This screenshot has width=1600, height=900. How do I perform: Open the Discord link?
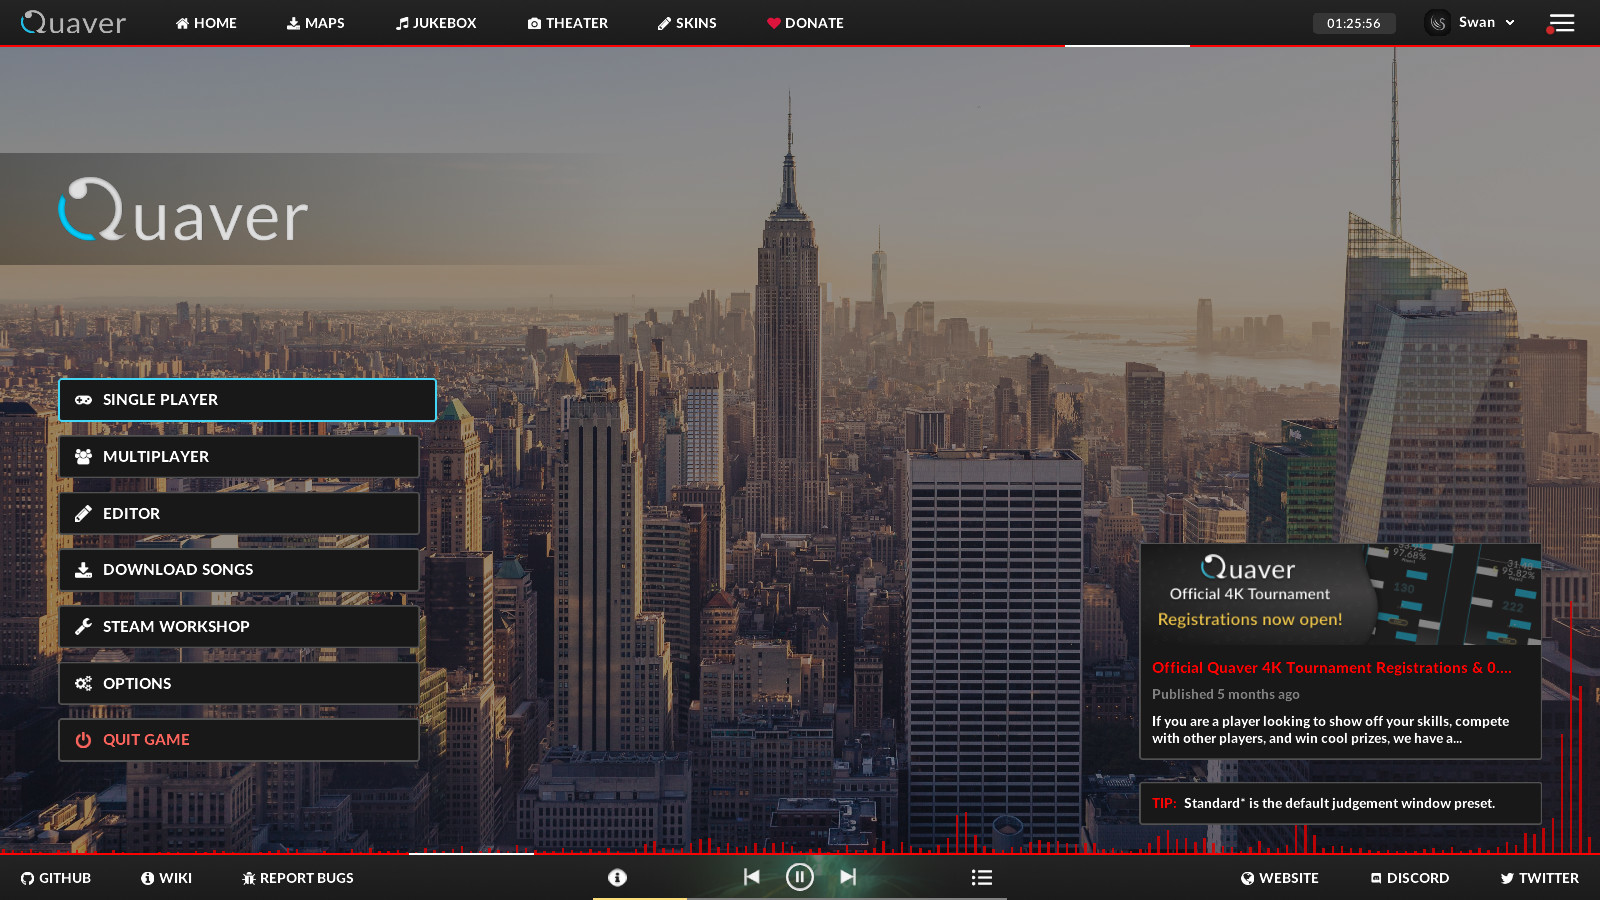point(1409,878)
